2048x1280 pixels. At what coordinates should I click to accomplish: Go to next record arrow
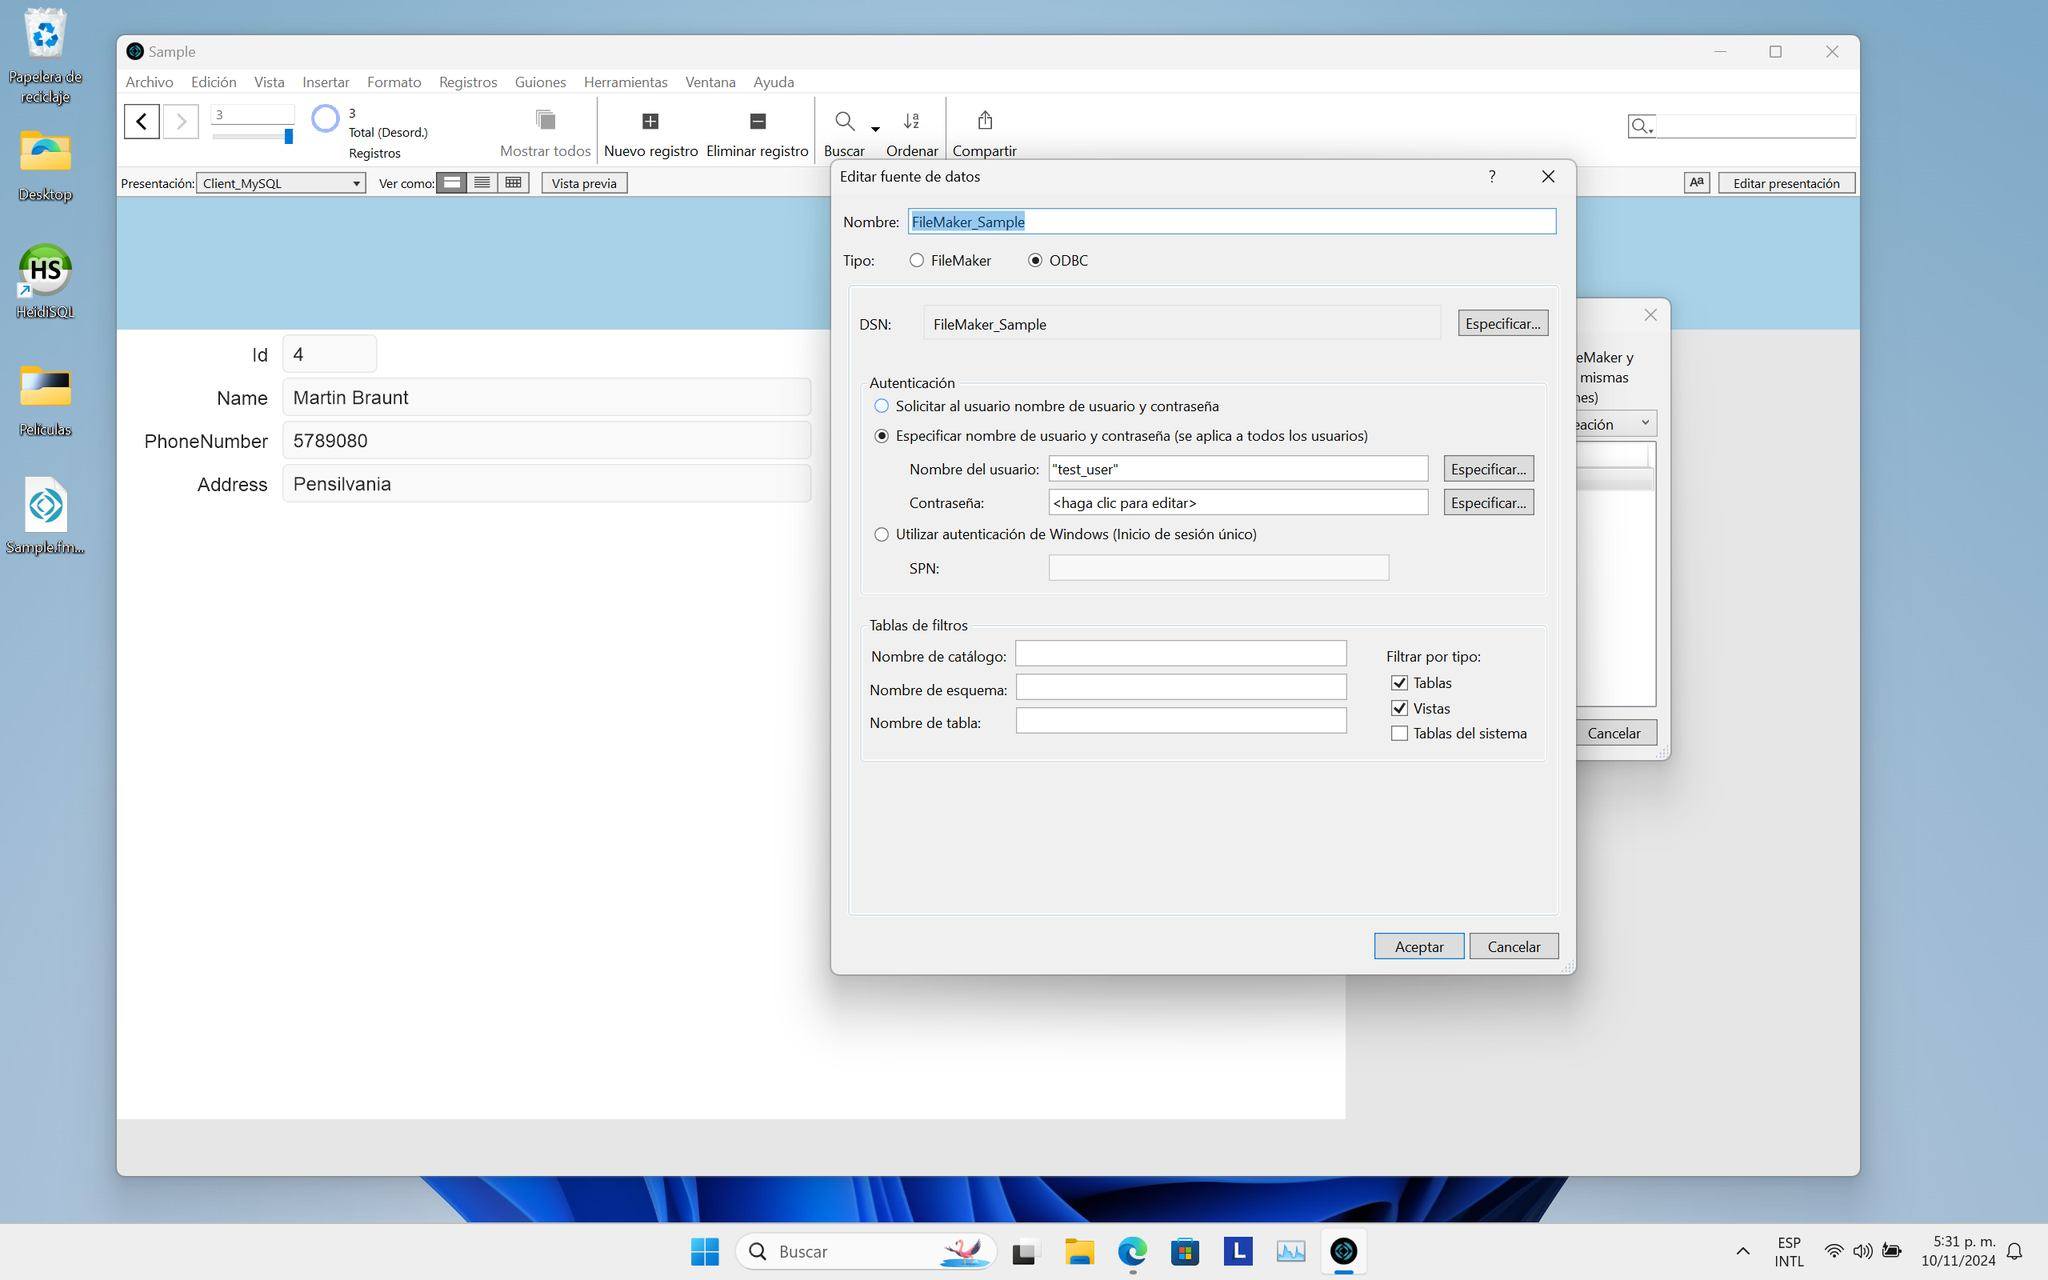tap(181, 121)
